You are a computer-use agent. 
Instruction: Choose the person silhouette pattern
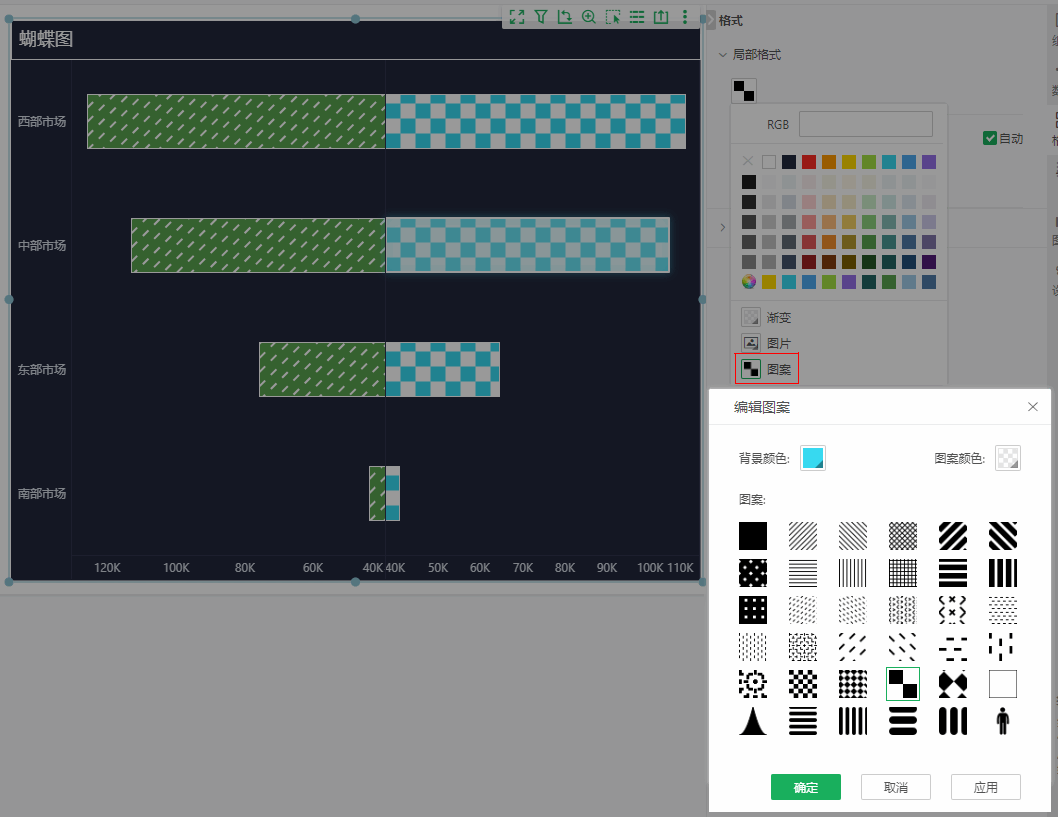[1003, 721]
